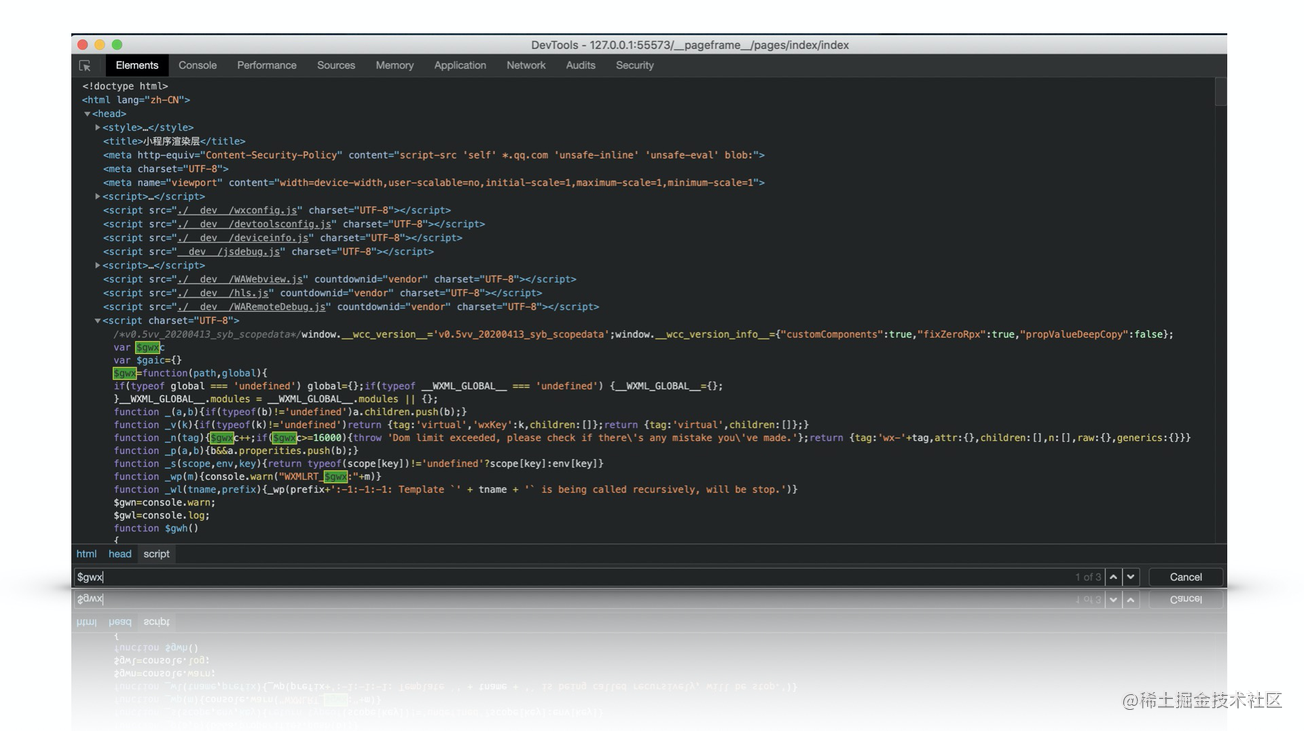Open the Sources tab
1304x731 pixels.
(x=336, y=66)
